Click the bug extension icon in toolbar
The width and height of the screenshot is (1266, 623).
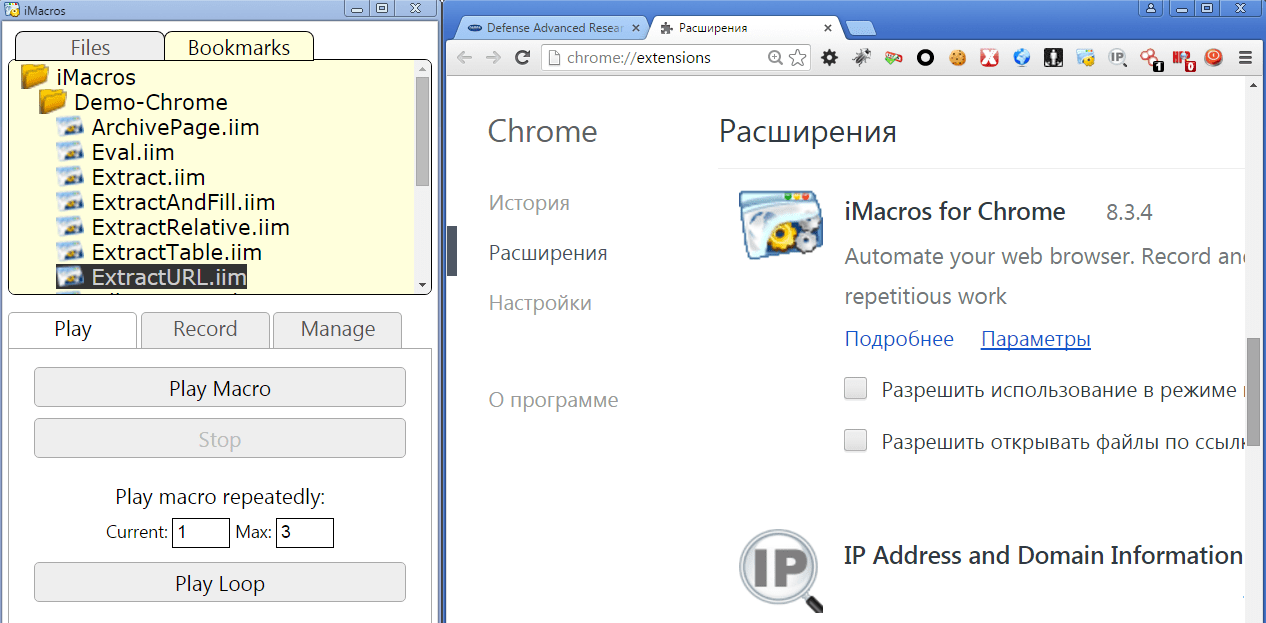[861, 58]
